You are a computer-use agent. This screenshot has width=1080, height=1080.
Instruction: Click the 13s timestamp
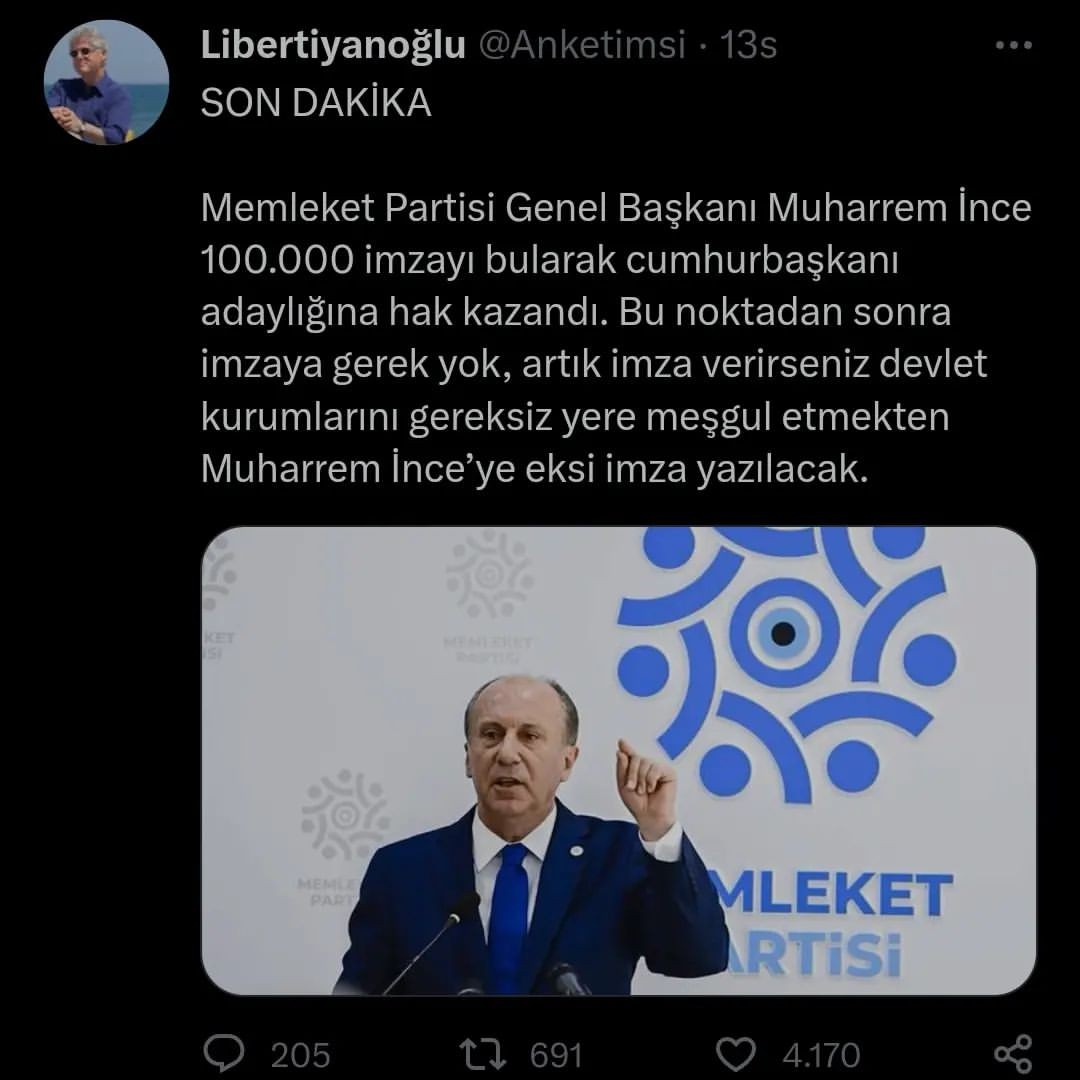[x=749, y=45]
